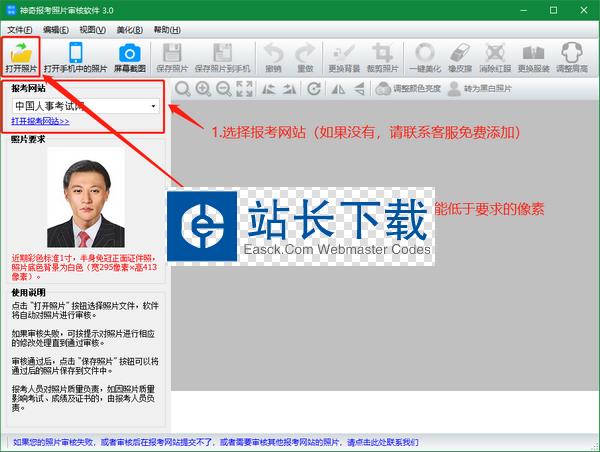Open photo from phone (打开手机中的照片)
600x452 pixels.
point(75,58)
